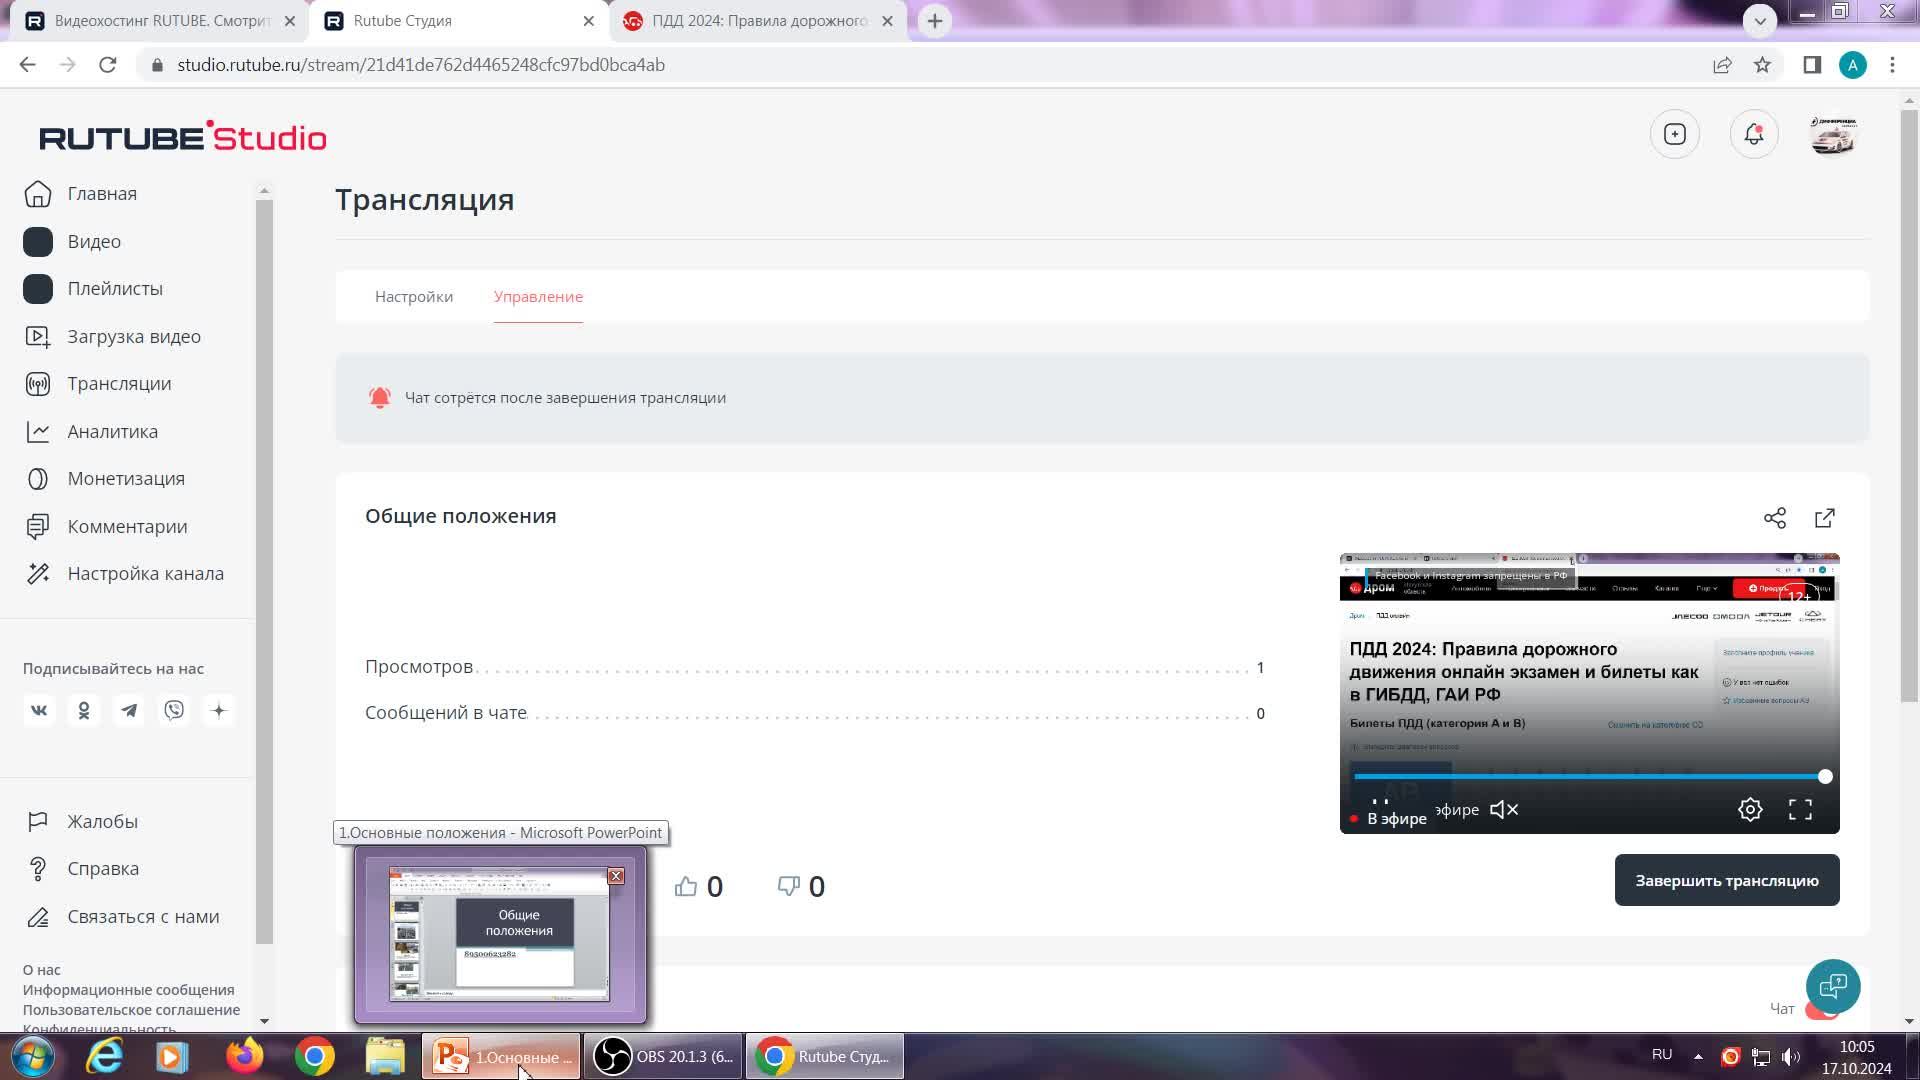Open the Справка link in sidebar
The width and height of the screenshot is (1920, 1080).
[x=103, y=869]
